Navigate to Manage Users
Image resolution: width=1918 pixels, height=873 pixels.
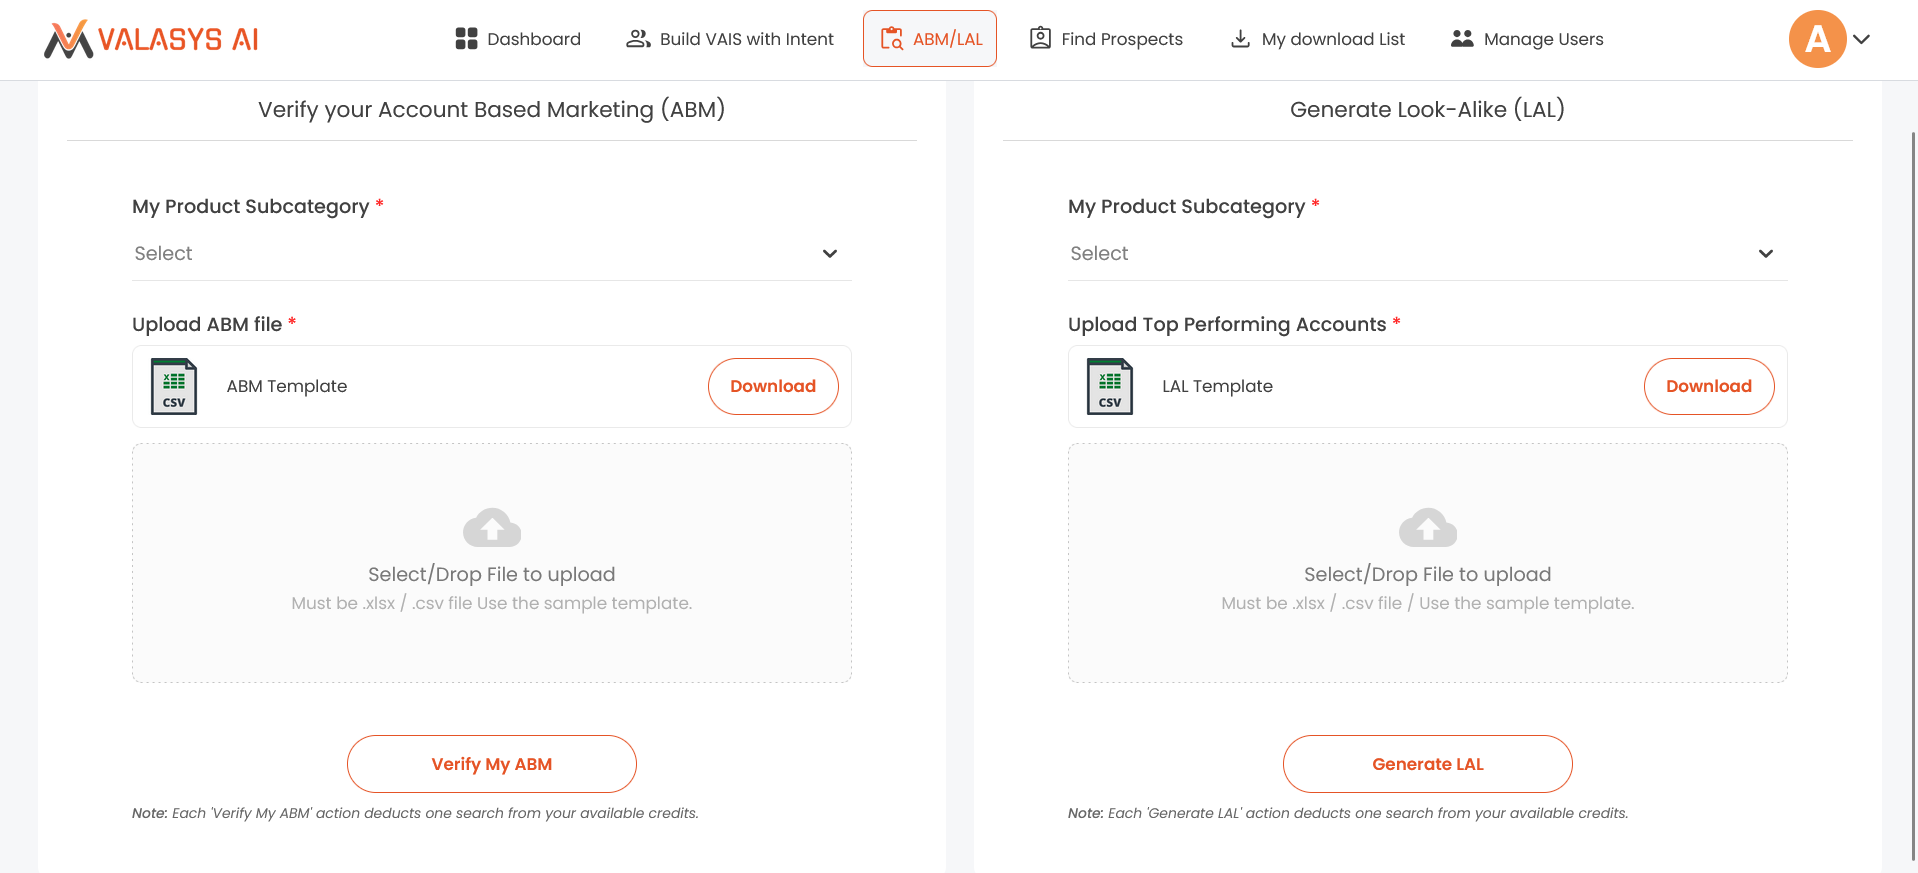(1527, 39)
